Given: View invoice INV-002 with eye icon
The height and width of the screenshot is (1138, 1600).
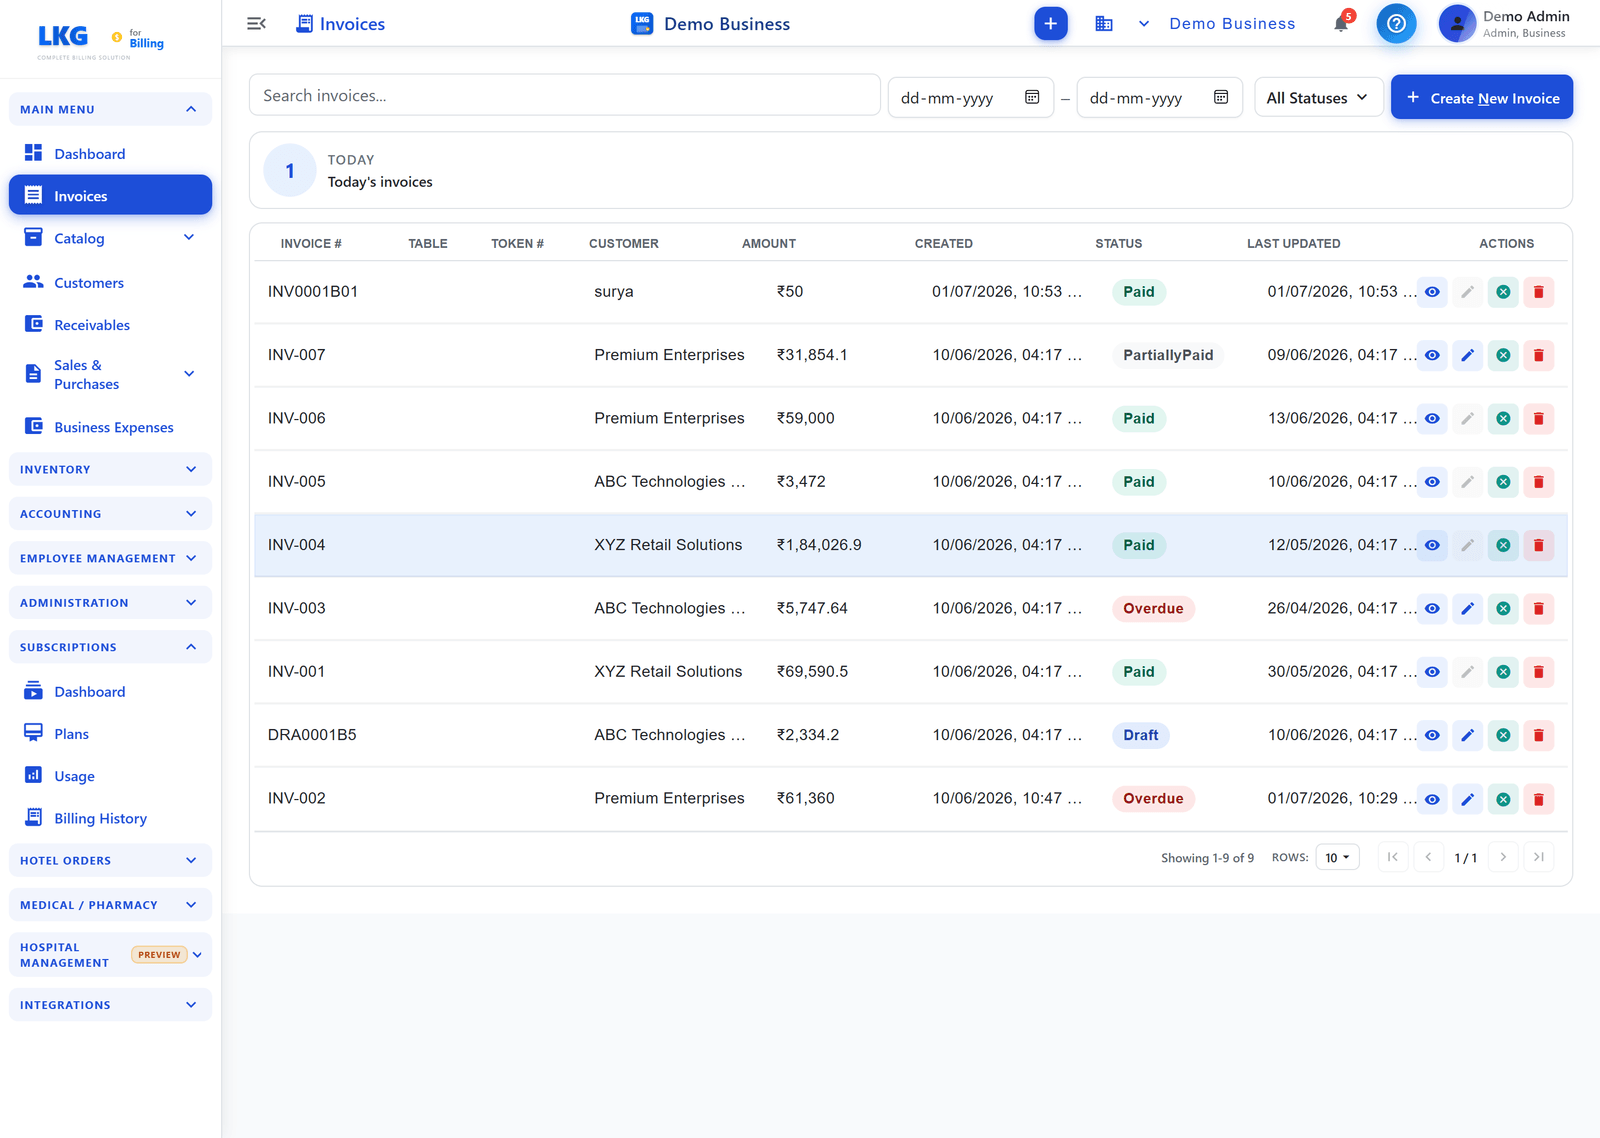Looking at the screenshot, I should 1432,799.
